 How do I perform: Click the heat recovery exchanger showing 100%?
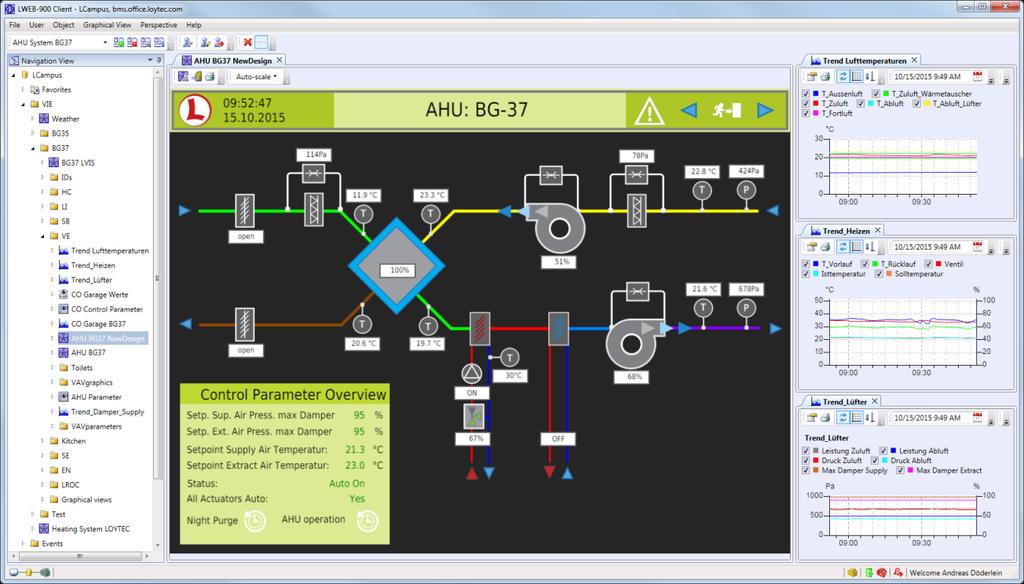coord(396,267)
